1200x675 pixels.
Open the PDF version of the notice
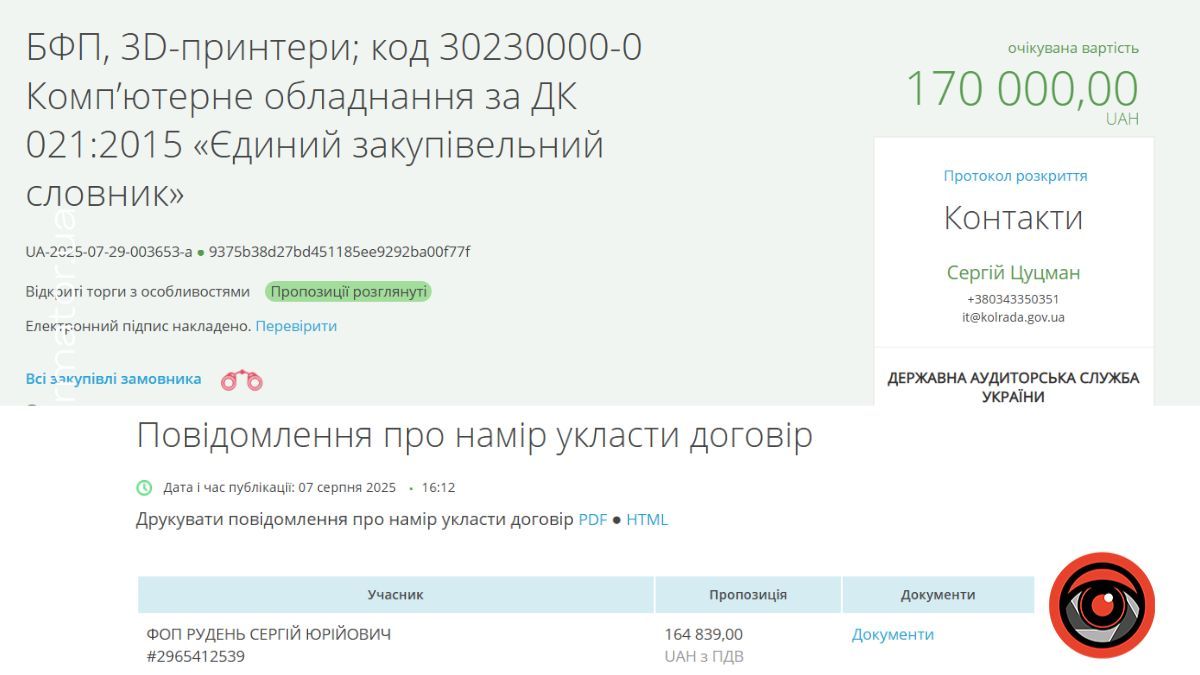tap(594, 520)
